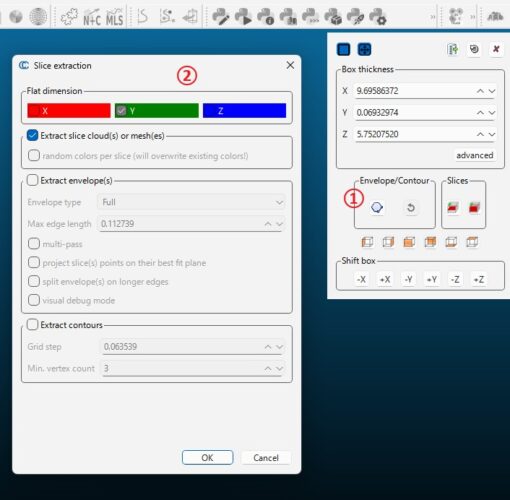Click the reset envelope arrow icon
Viewport: 510px width, 500px height.
coord(411,208)
